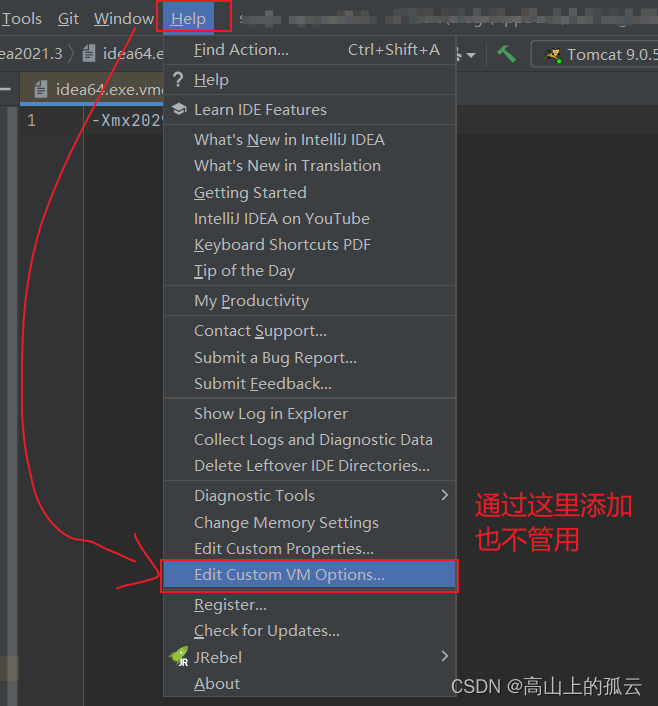Click line number 1 in gutter
The width and height of the screenshot is (658, 706).
(31, 120)
